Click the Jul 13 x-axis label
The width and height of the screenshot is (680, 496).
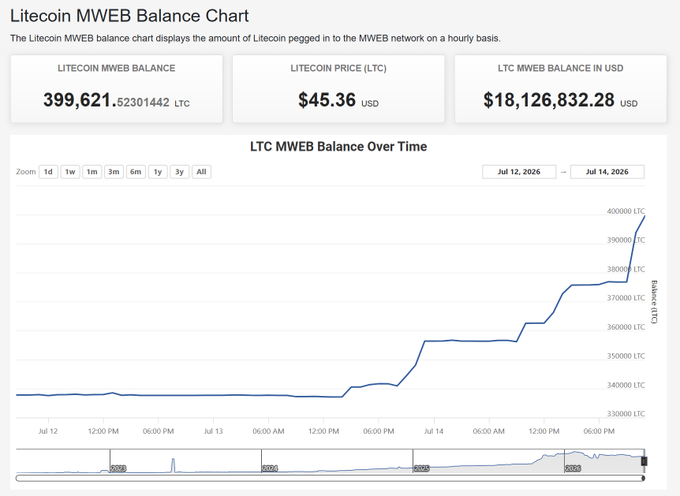point(213,431)
